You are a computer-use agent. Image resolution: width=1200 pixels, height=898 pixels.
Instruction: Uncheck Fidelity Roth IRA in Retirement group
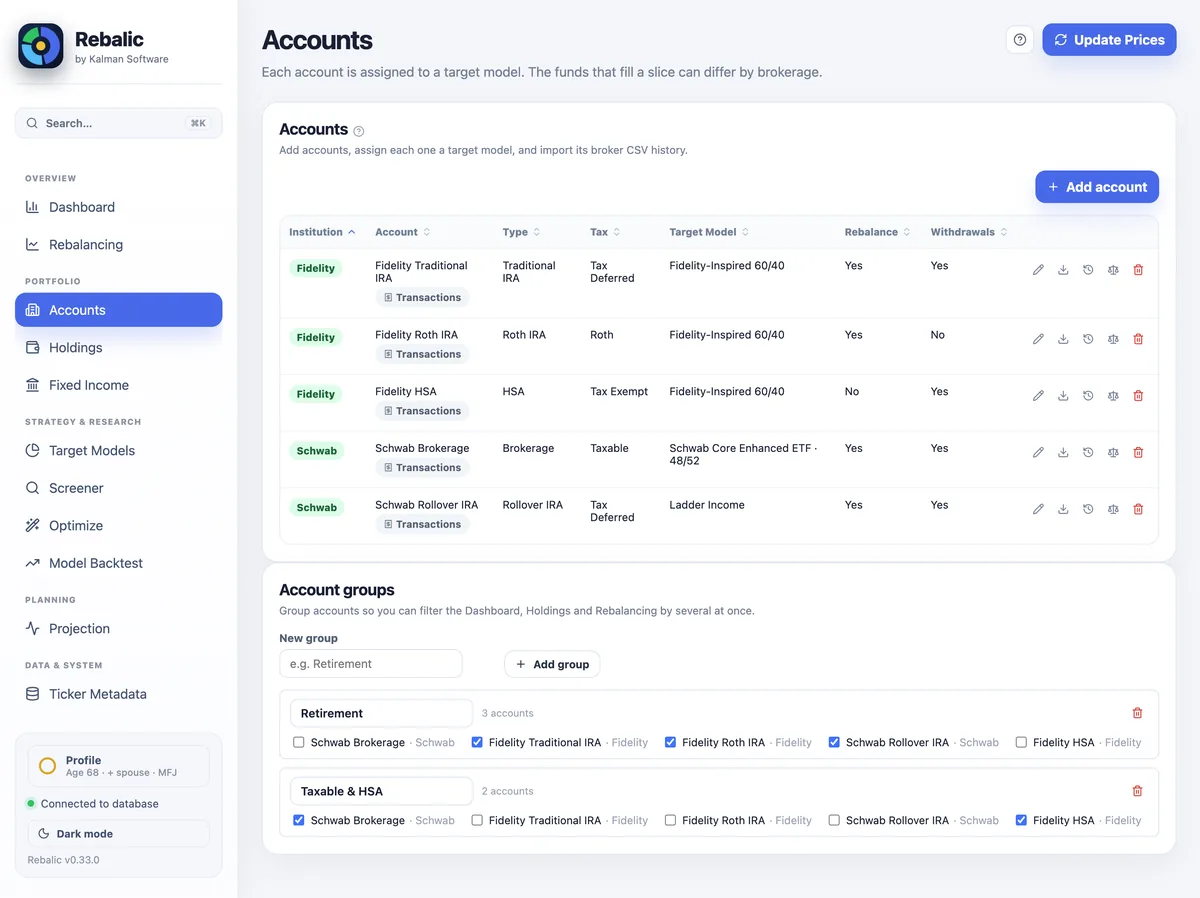tap(671, 742)
